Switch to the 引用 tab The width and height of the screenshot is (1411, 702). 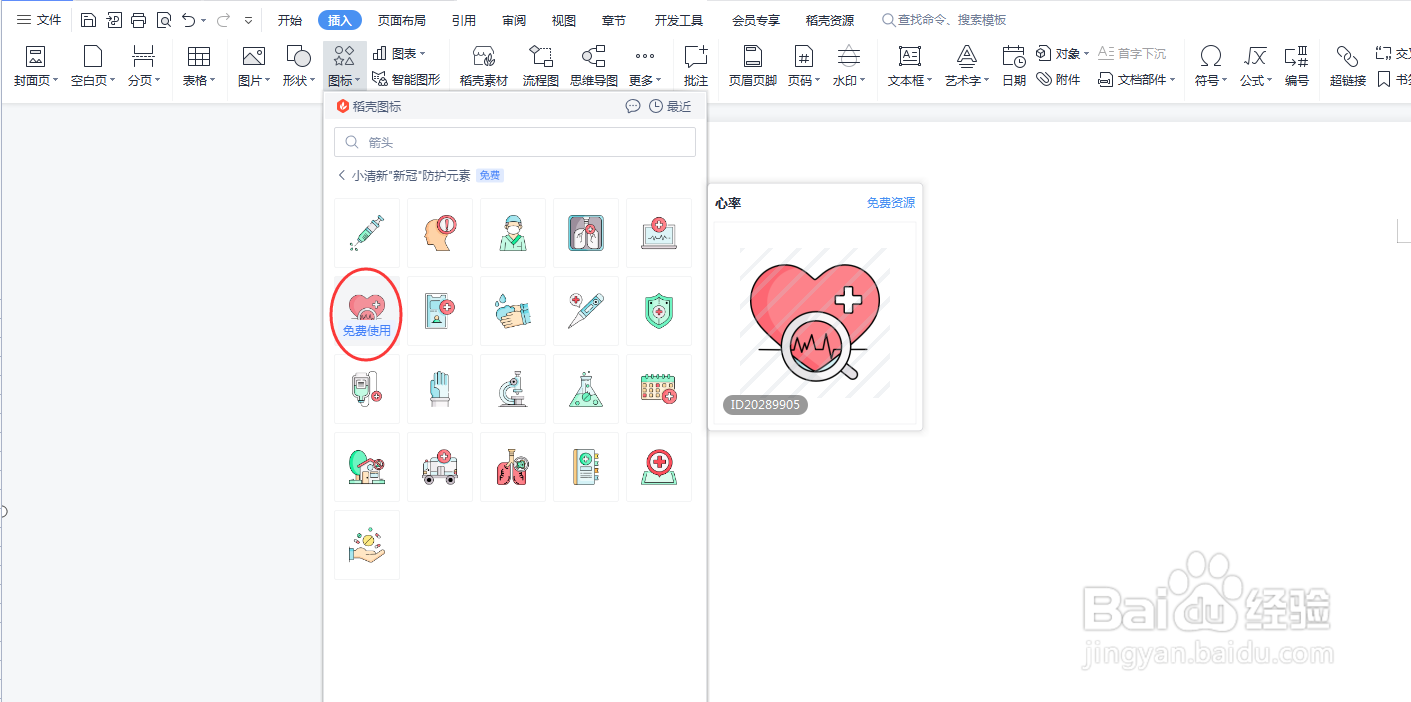463,20
